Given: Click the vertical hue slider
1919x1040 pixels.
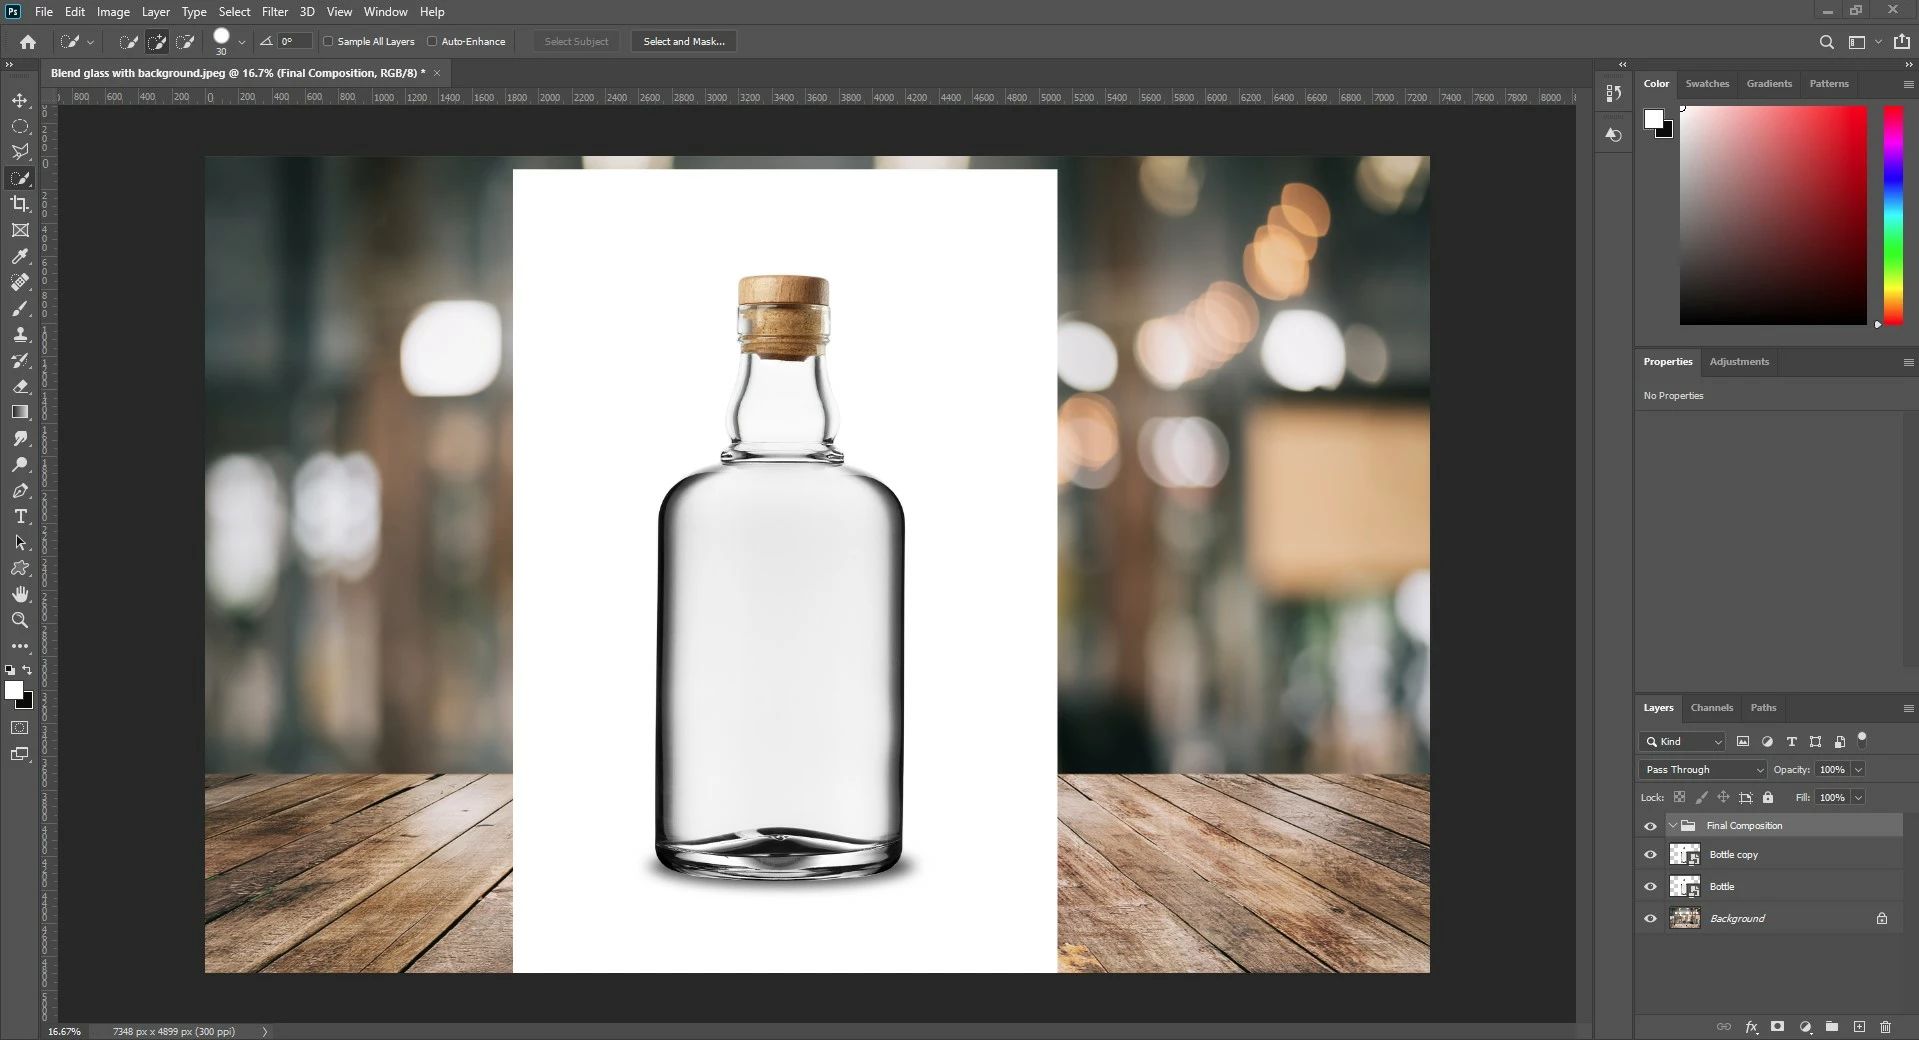Looking at the screenshot, I should (1893, 215).
